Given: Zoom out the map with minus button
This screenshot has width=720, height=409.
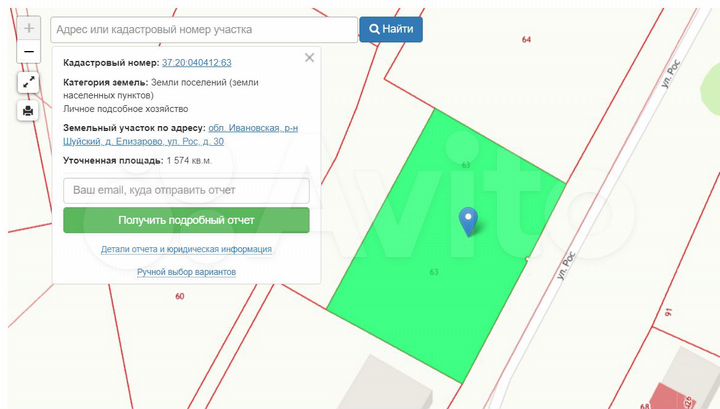Looking at the screenshot, I should (x=28, y=53).
